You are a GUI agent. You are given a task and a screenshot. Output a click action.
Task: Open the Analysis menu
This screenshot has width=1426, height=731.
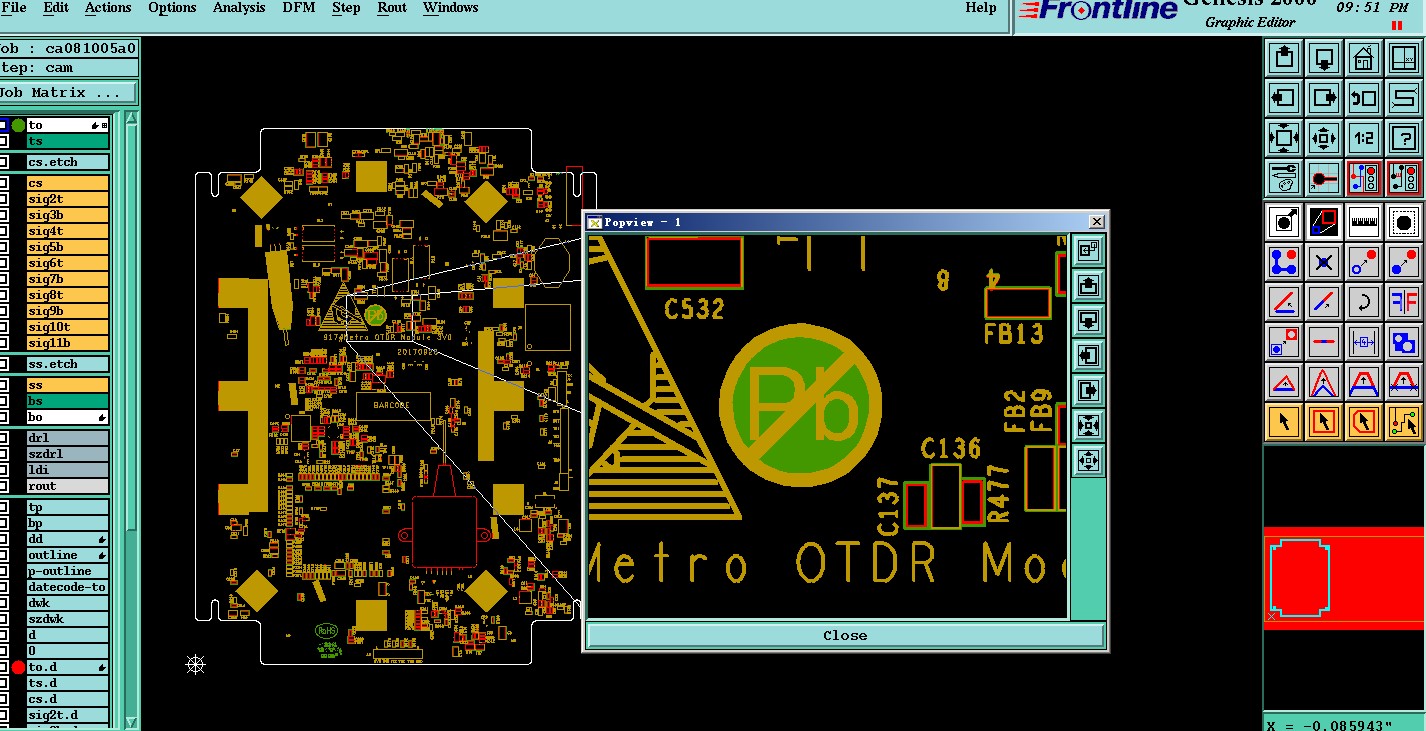[x=239, y=8]
